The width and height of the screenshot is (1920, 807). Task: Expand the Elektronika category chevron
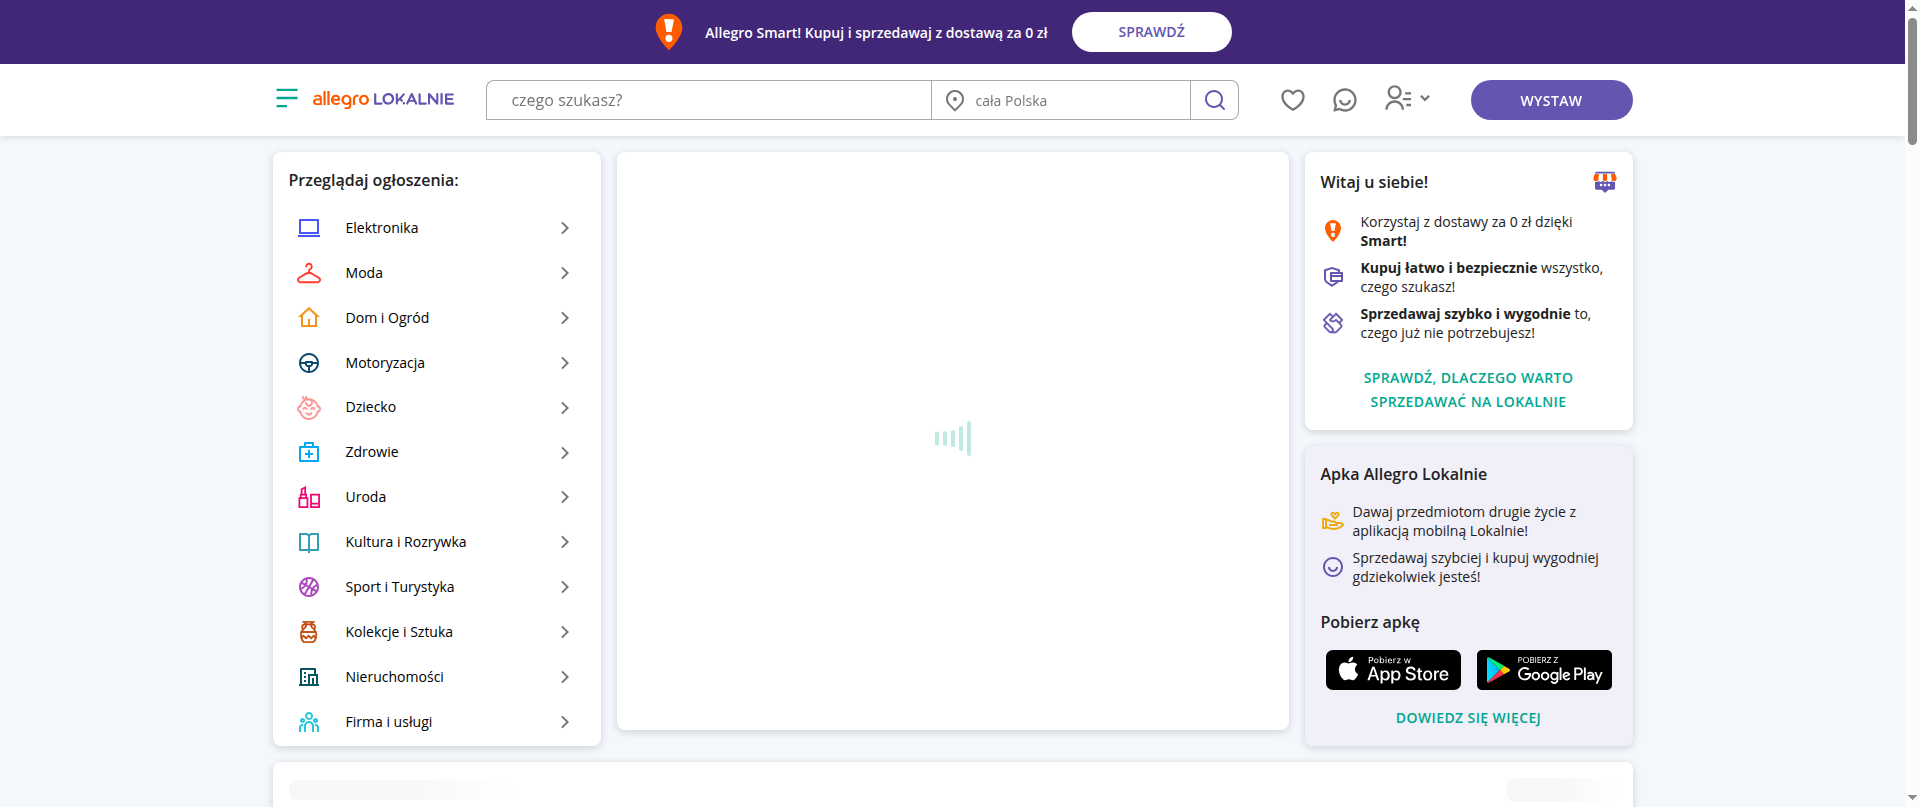point(565,228)
